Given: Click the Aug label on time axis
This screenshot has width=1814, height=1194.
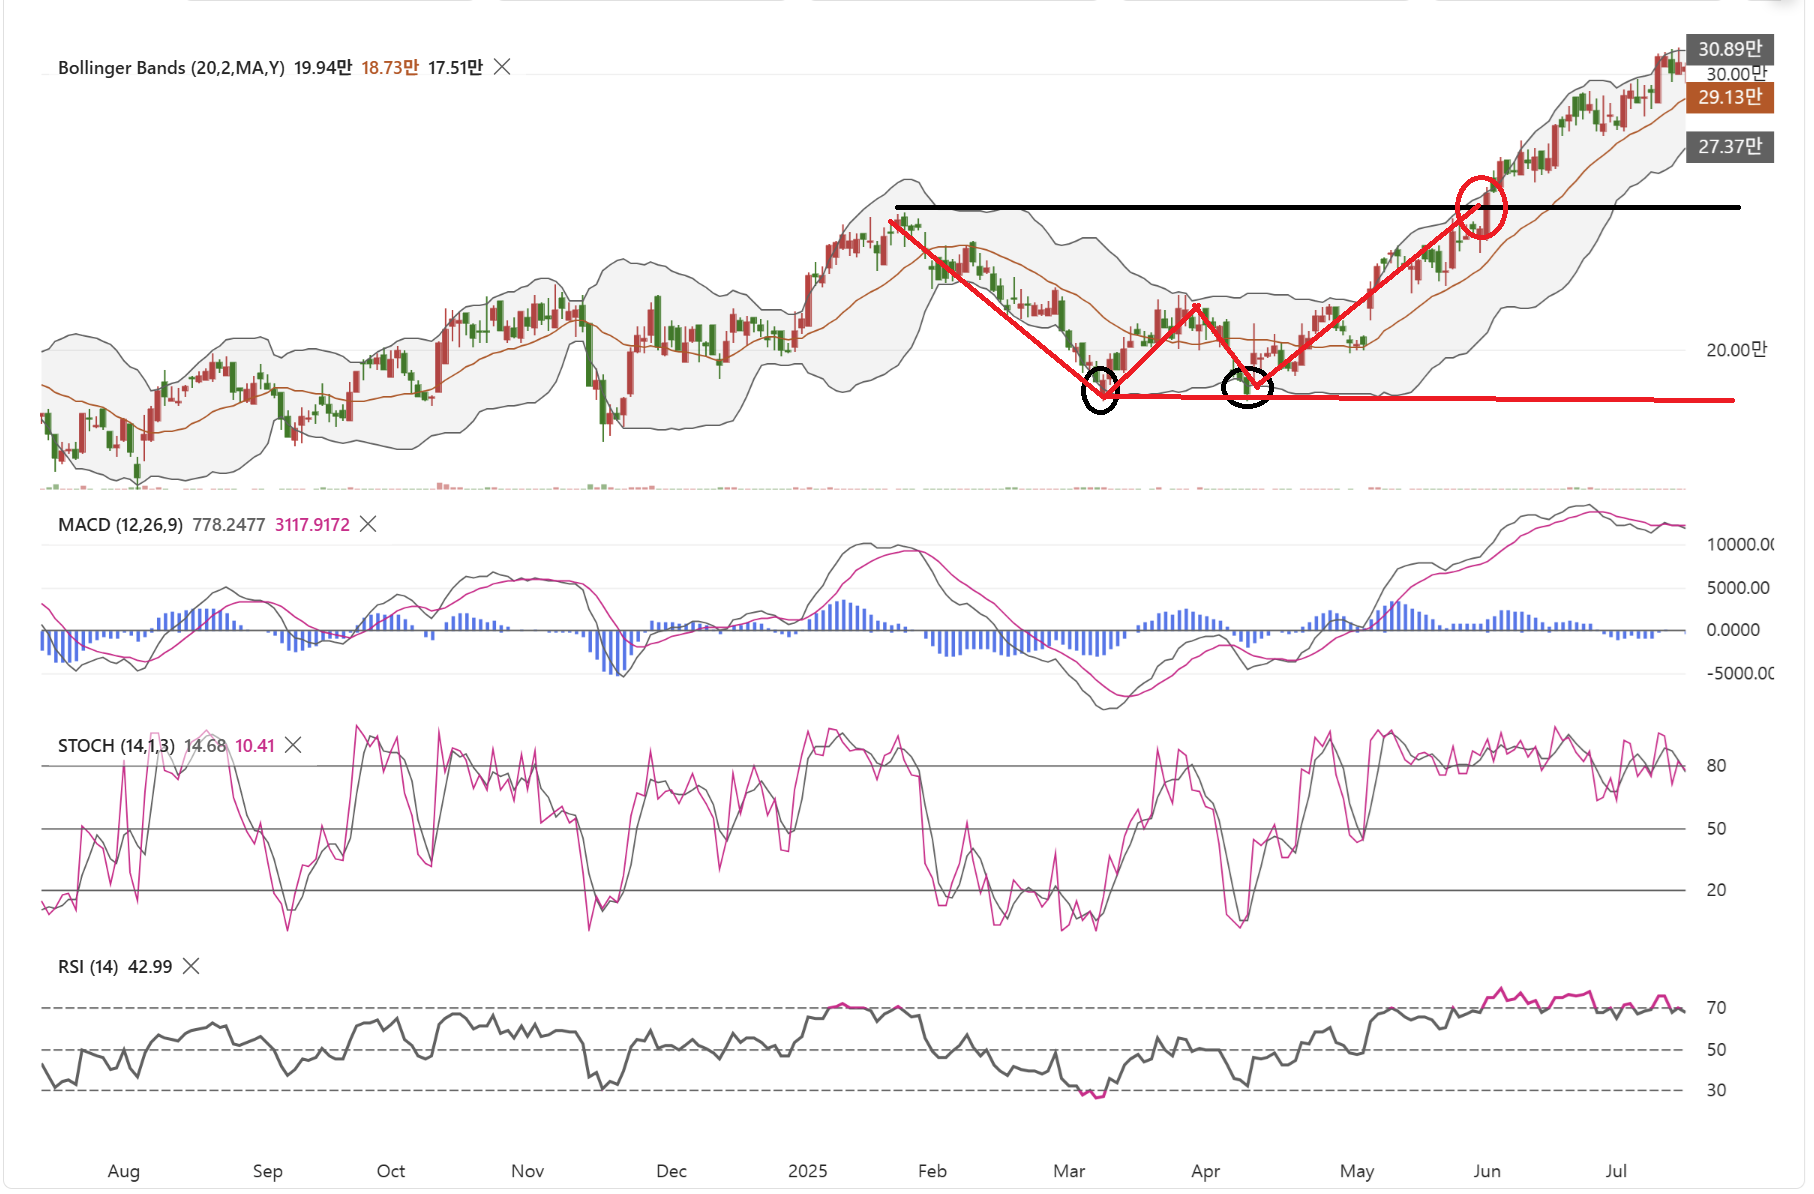Looking at the screenshot, I should coord(124,1170).
